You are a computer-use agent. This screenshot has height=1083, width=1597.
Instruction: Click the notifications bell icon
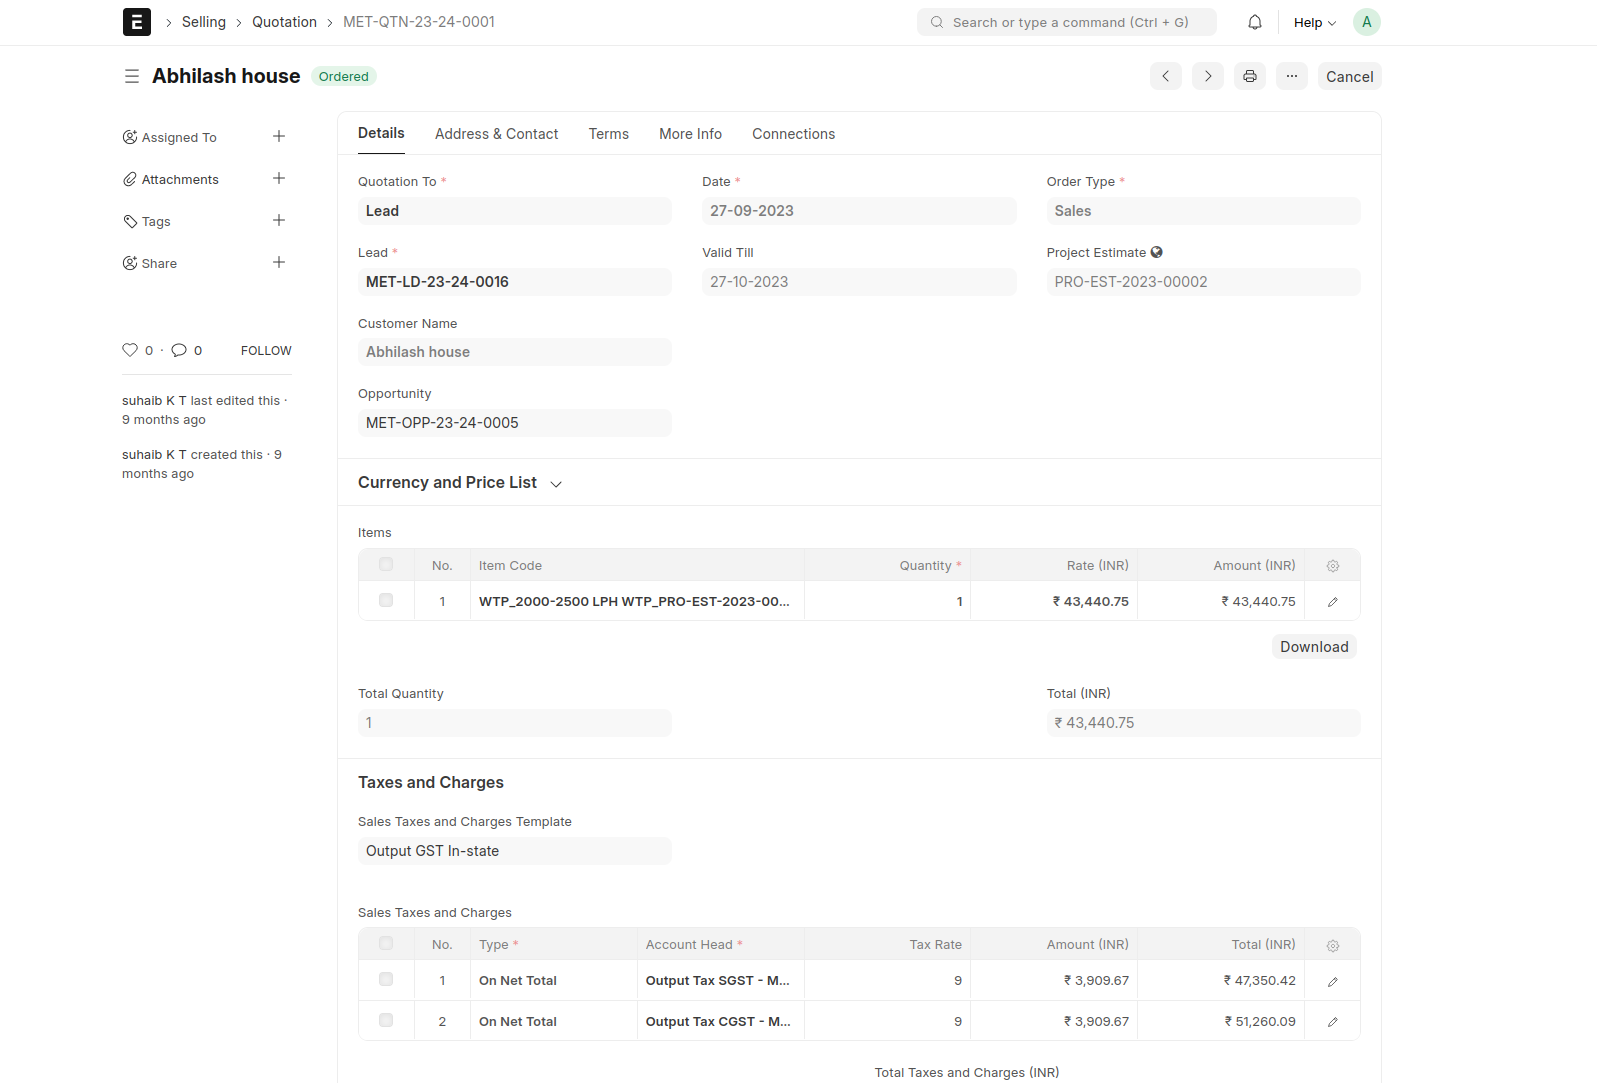coord(1254,22)
